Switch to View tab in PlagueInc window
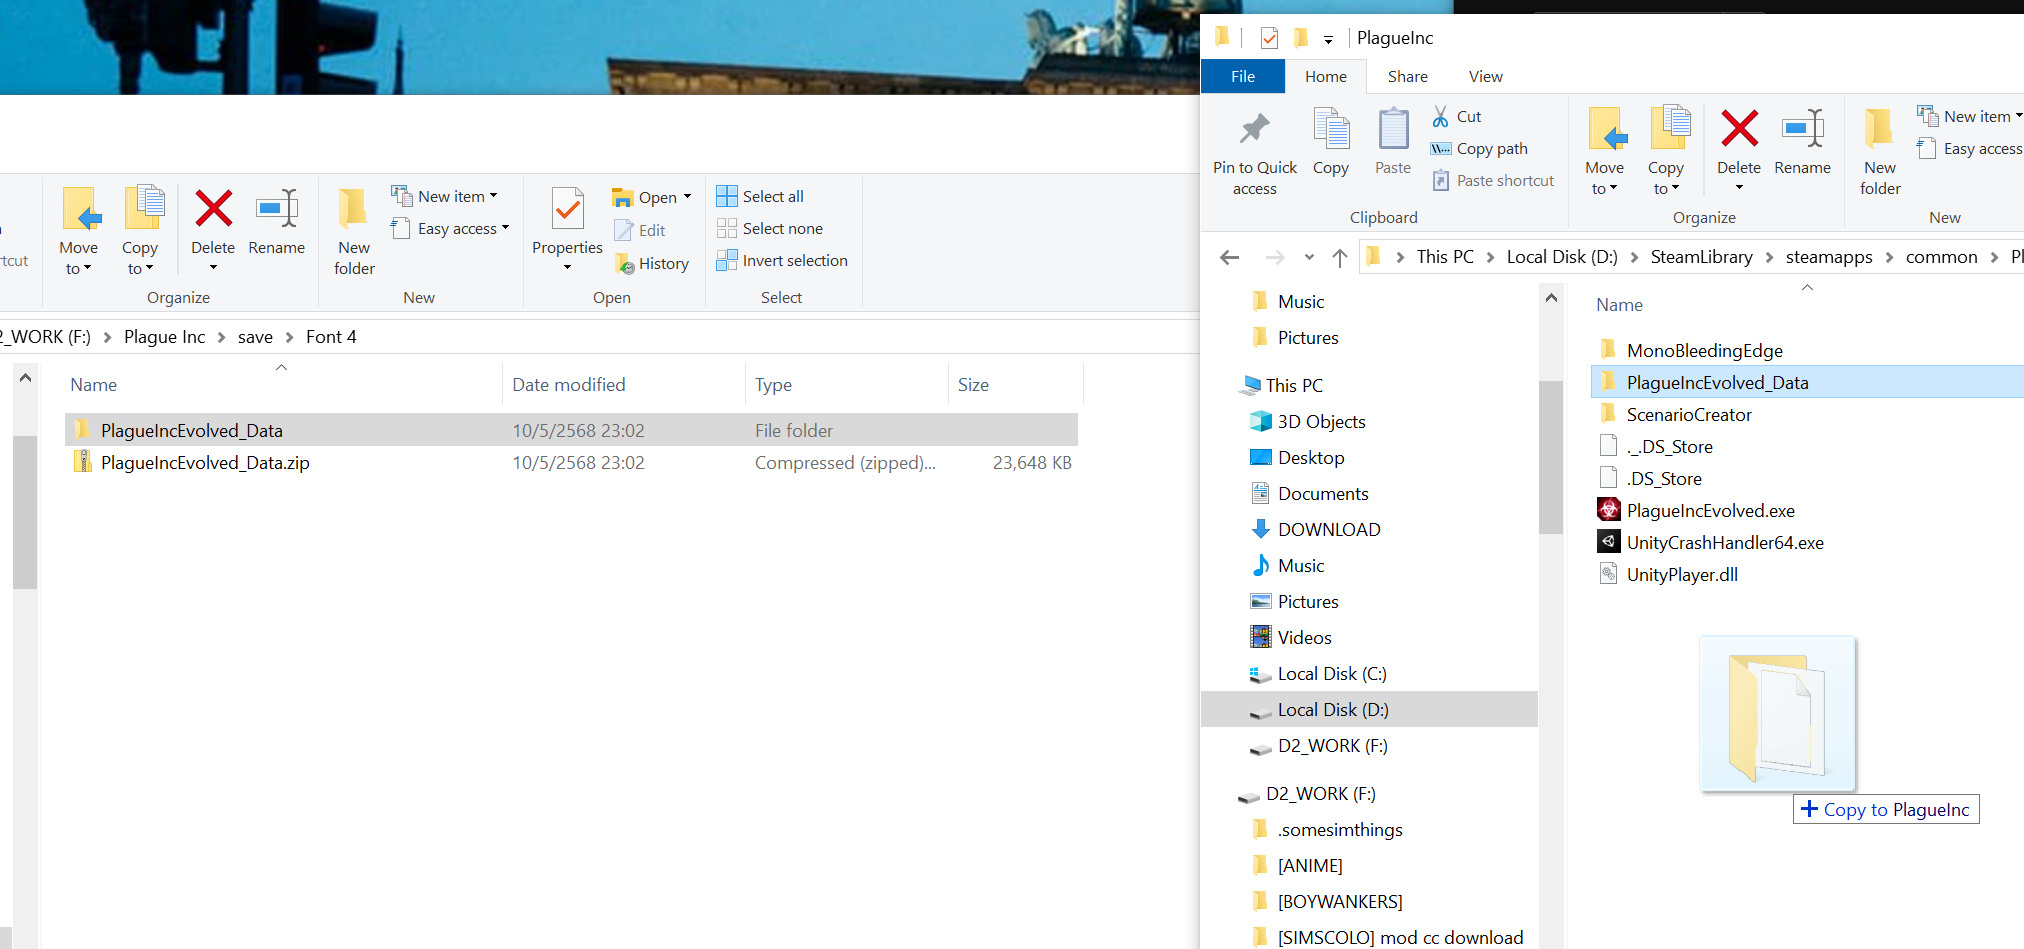The width and height of the screenshot is (2024, 949). point(1486,76)
